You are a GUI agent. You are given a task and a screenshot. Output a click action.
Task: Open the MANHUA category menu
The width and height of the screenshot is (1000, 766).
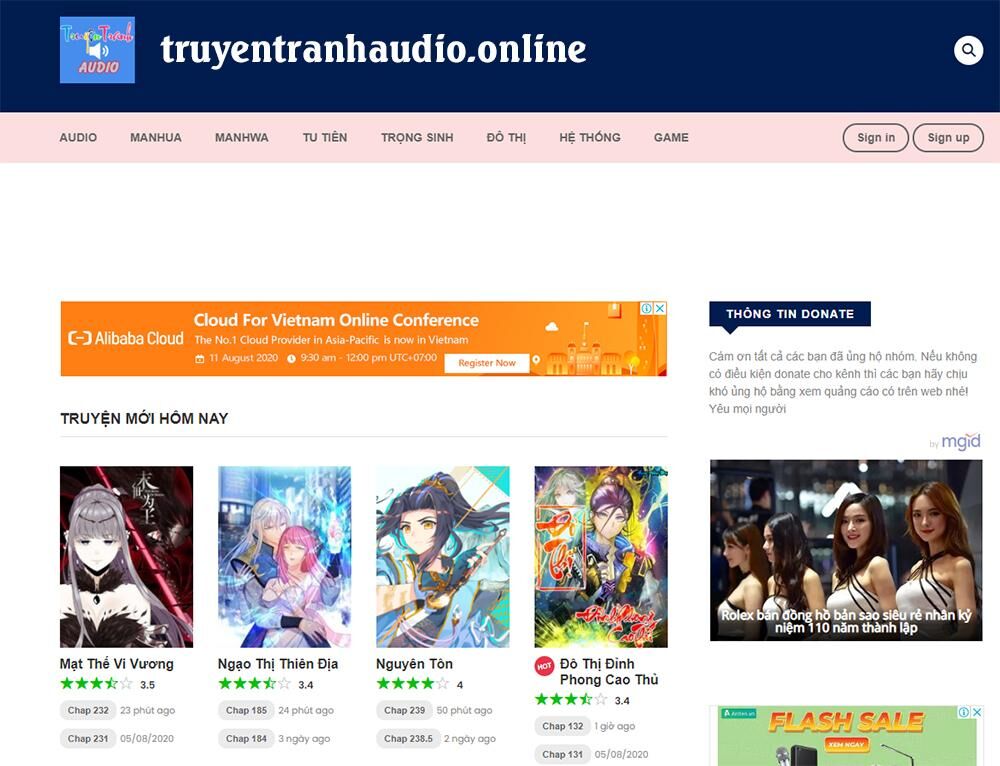click(x=155, y=137)
